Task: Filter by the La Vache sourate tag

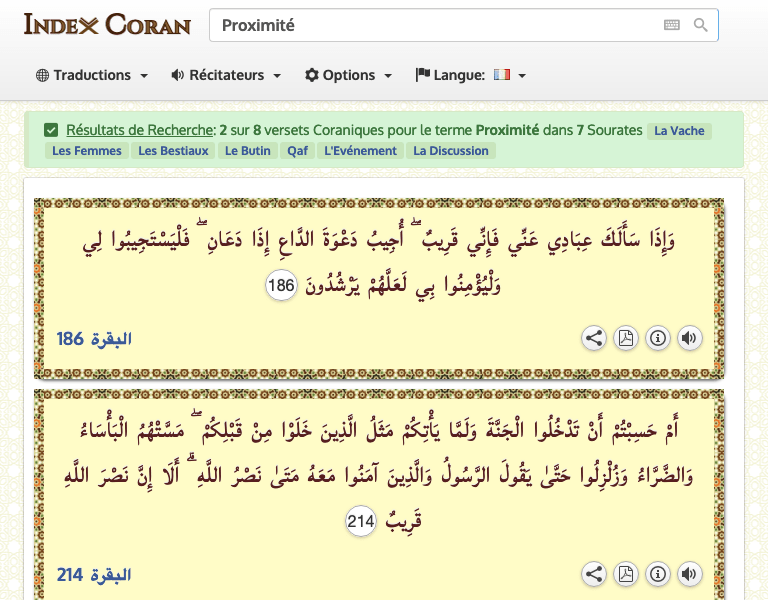Action: coord(679,131)
